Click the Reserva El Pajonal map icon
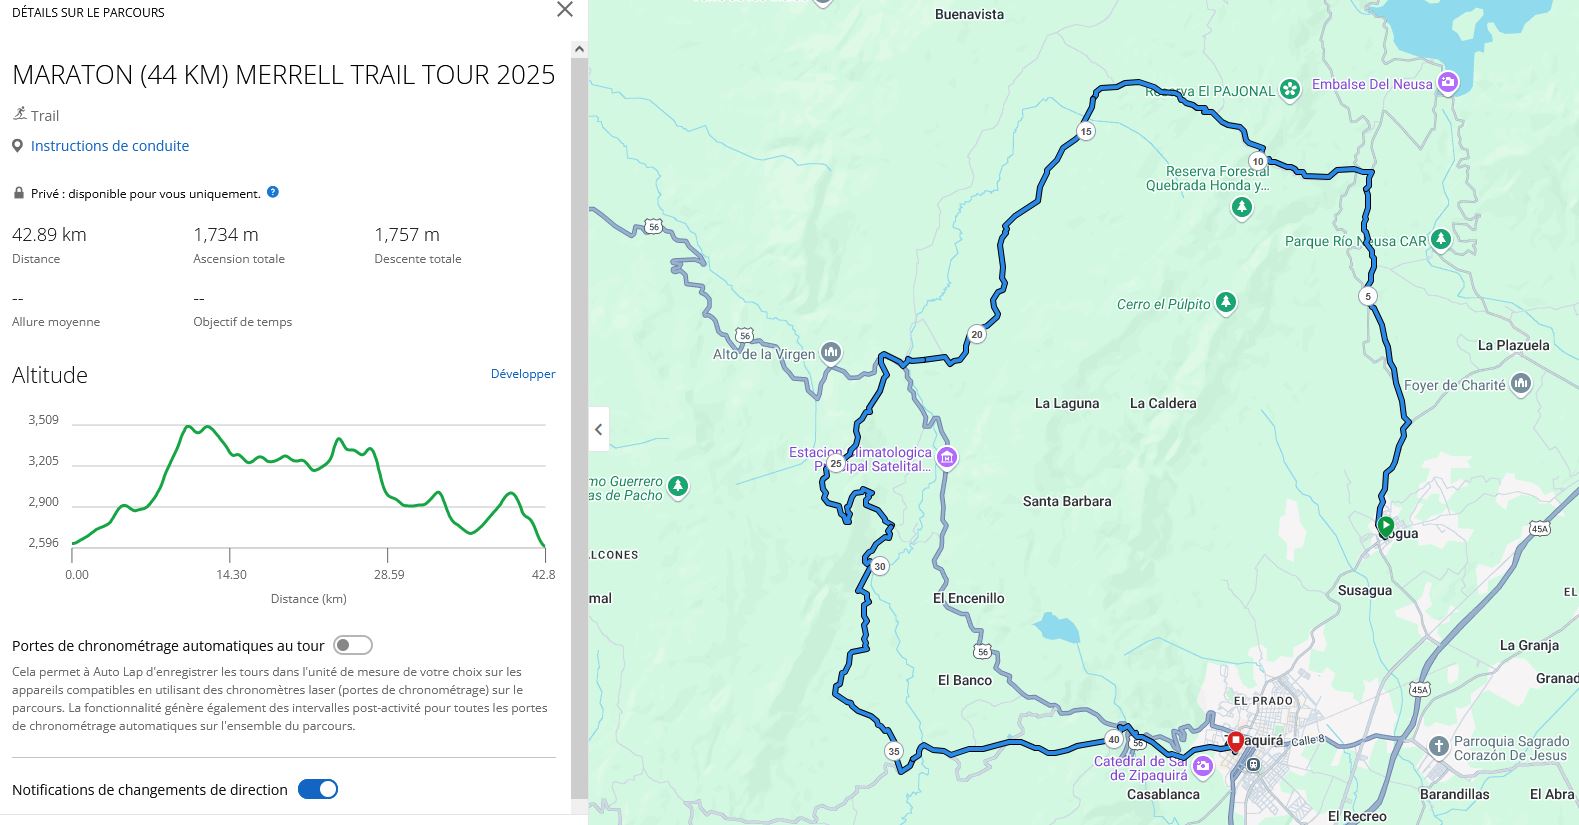This screenshot has width=1579, height=825. click(1290, 90)
